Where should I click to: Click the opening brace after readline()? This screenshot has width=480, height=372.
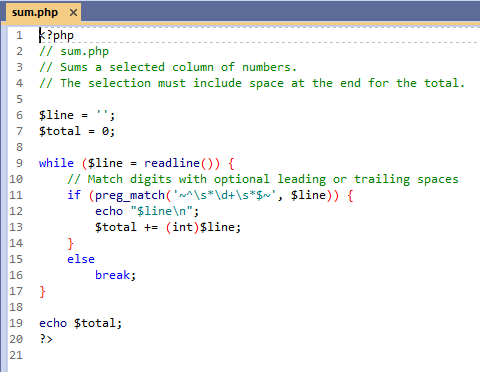tap(231, 163)
